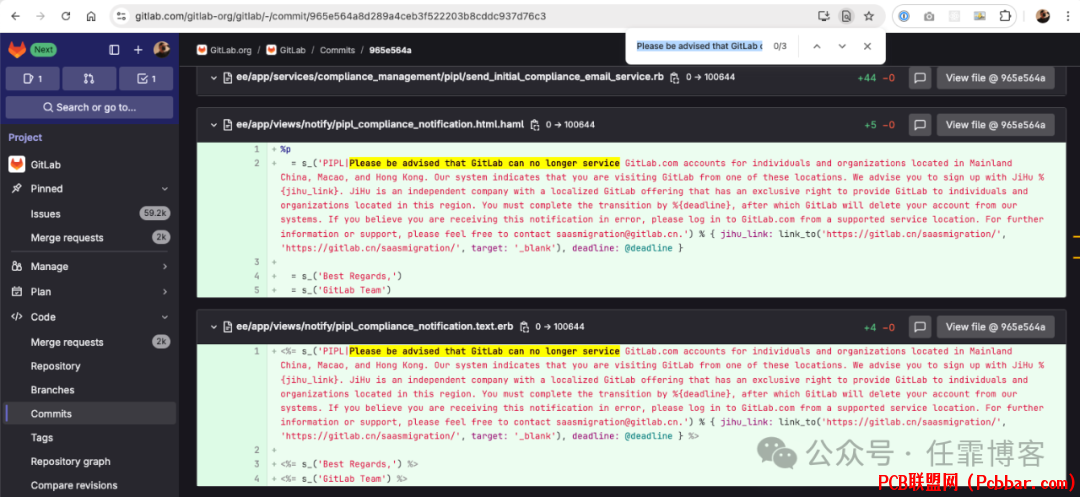The width and height of the screenshot is (1080, 497).
Task: Collapse pipl_compliance_notification.html.haml diff
Action: point(214,125)
